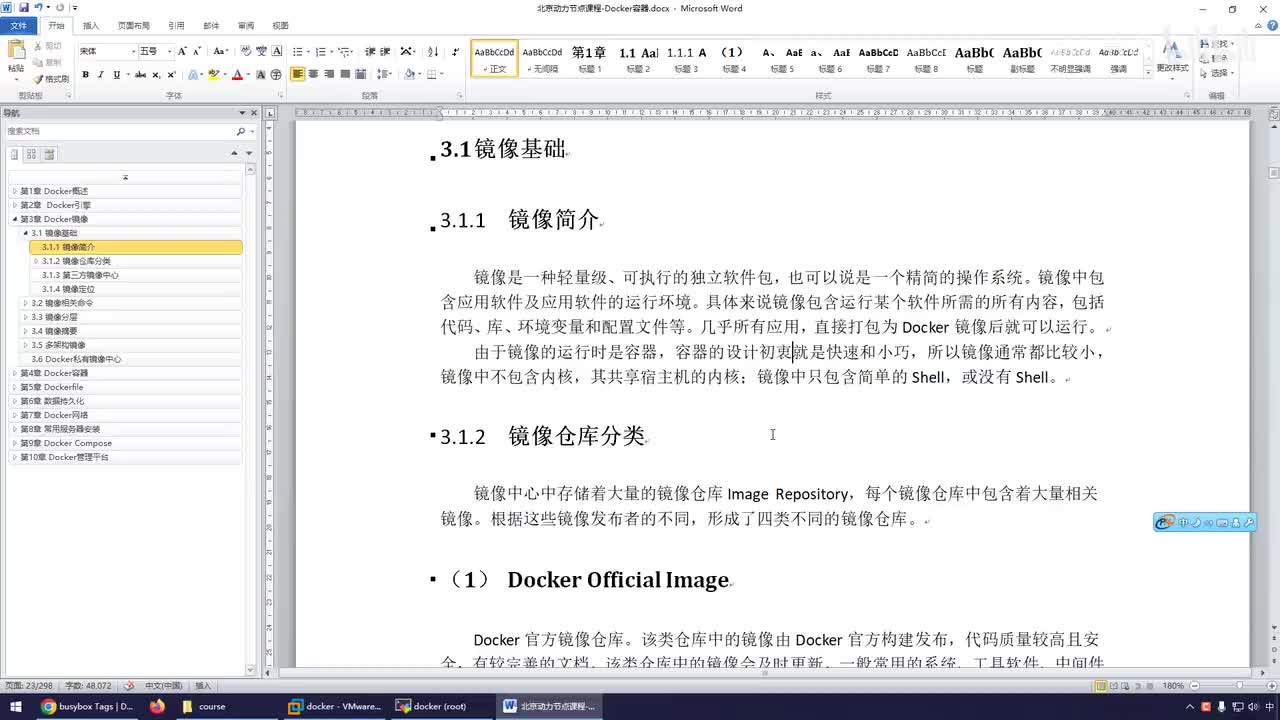Expand 第1章 Docker概述 in navigation tree
1280x720 pixels.
[x=14, y=191]
